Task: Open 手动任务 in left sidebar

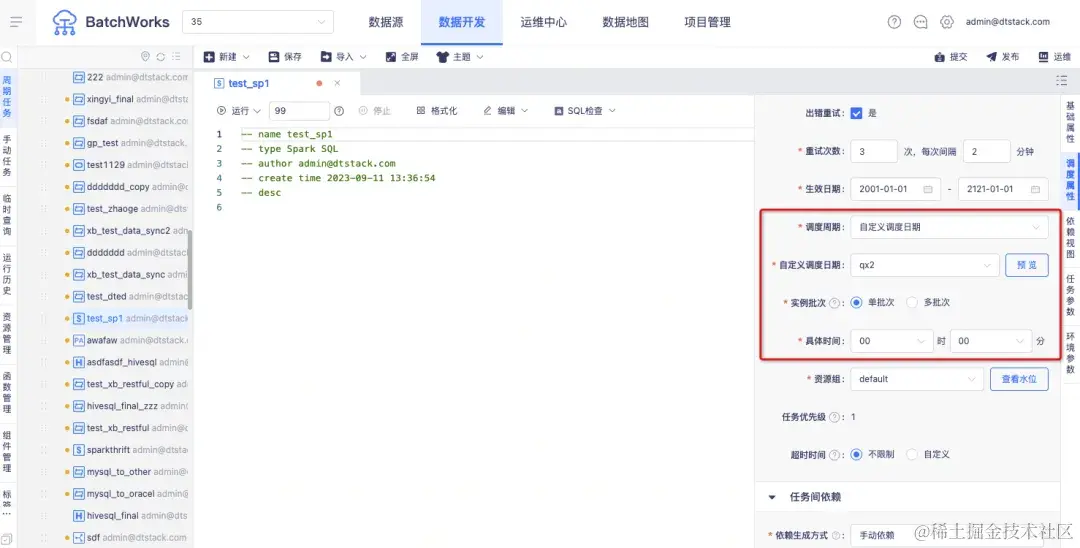Action: (x=7, y=156)
